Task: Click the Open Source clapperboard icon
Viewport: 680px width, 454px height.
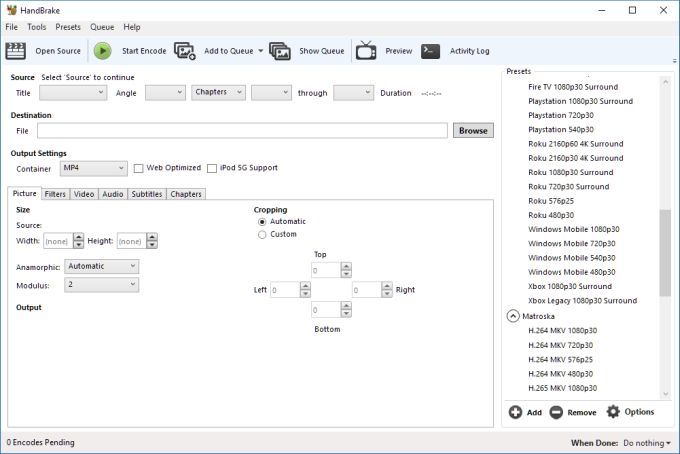Action: pos(16,51)
